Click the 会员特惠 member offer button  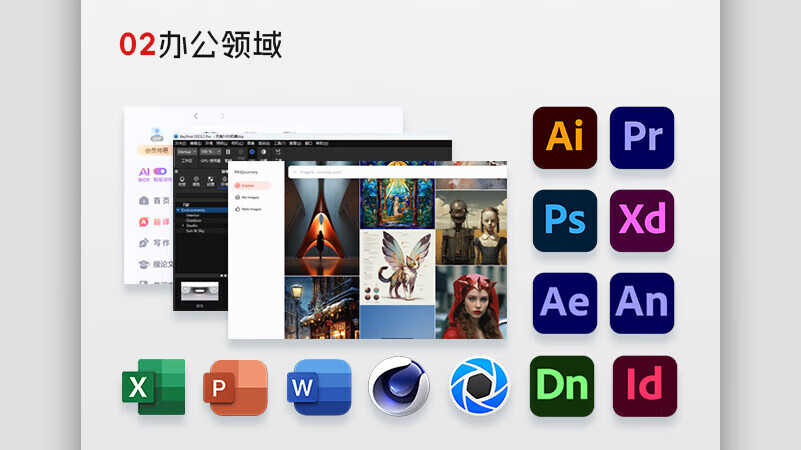156,150
